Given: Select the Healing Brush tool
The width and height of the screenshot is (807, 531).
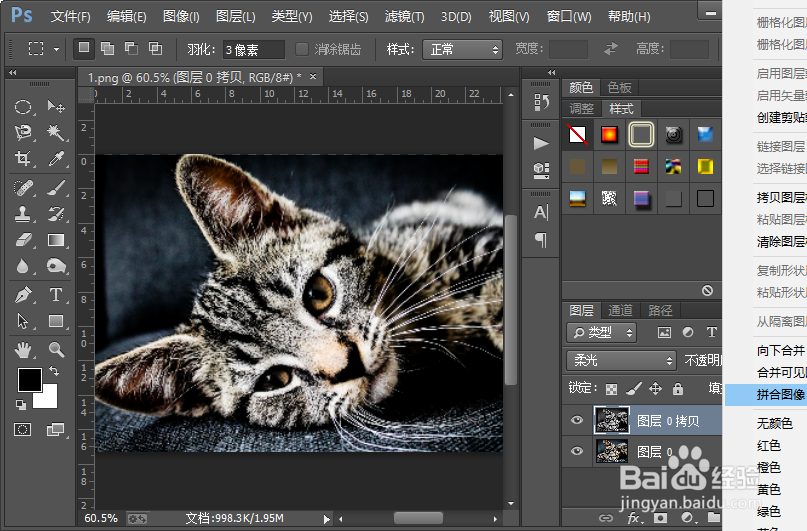Looking at the screenshot, I should (x=23, y=188).
